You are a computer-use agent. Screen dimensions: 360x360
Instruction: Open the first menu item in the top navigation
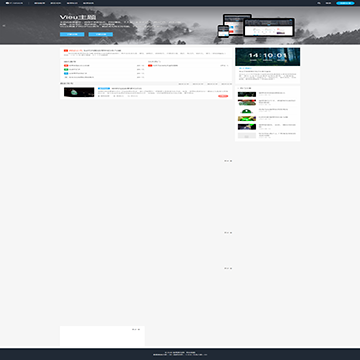pos(39,3)
